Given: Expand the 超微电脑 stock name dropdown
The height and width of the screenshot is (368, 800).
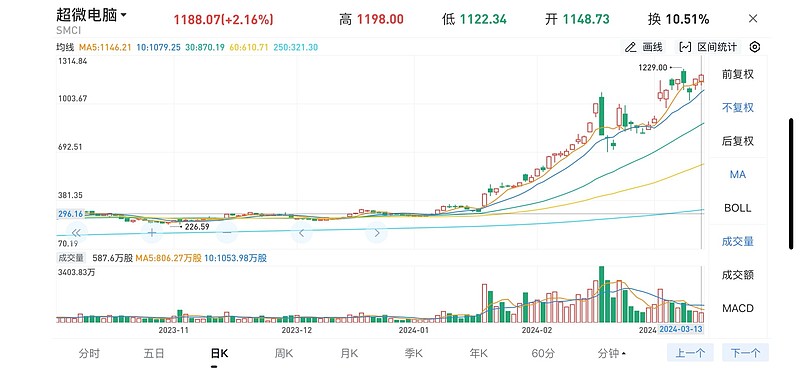Looking at the screenshot, I should [92, 16].
